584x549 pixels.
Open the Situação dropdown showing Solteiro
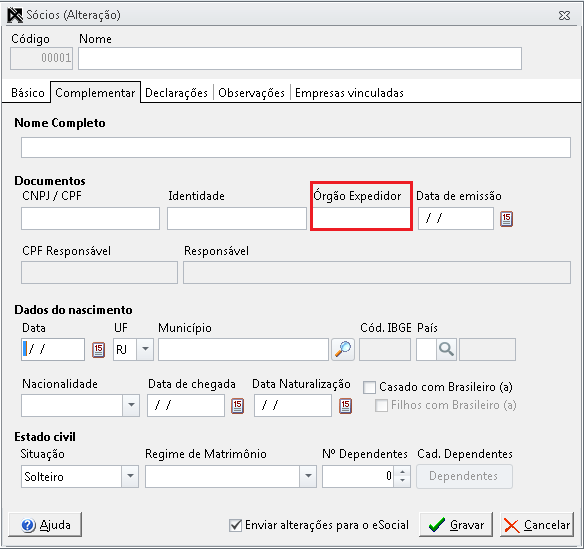point(130,476)
